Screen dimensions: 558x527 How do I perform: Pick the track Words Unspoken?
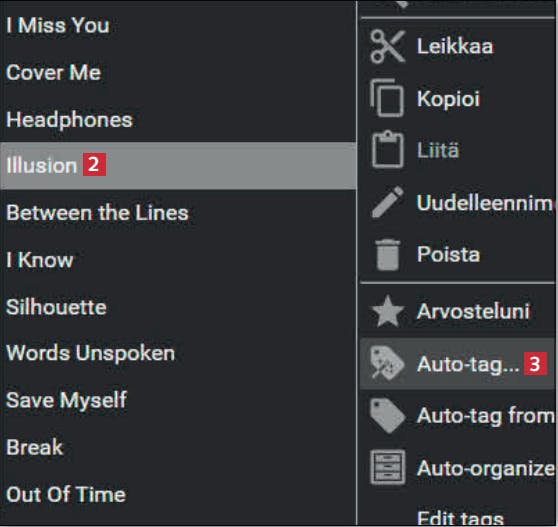[x=178, y=353]
